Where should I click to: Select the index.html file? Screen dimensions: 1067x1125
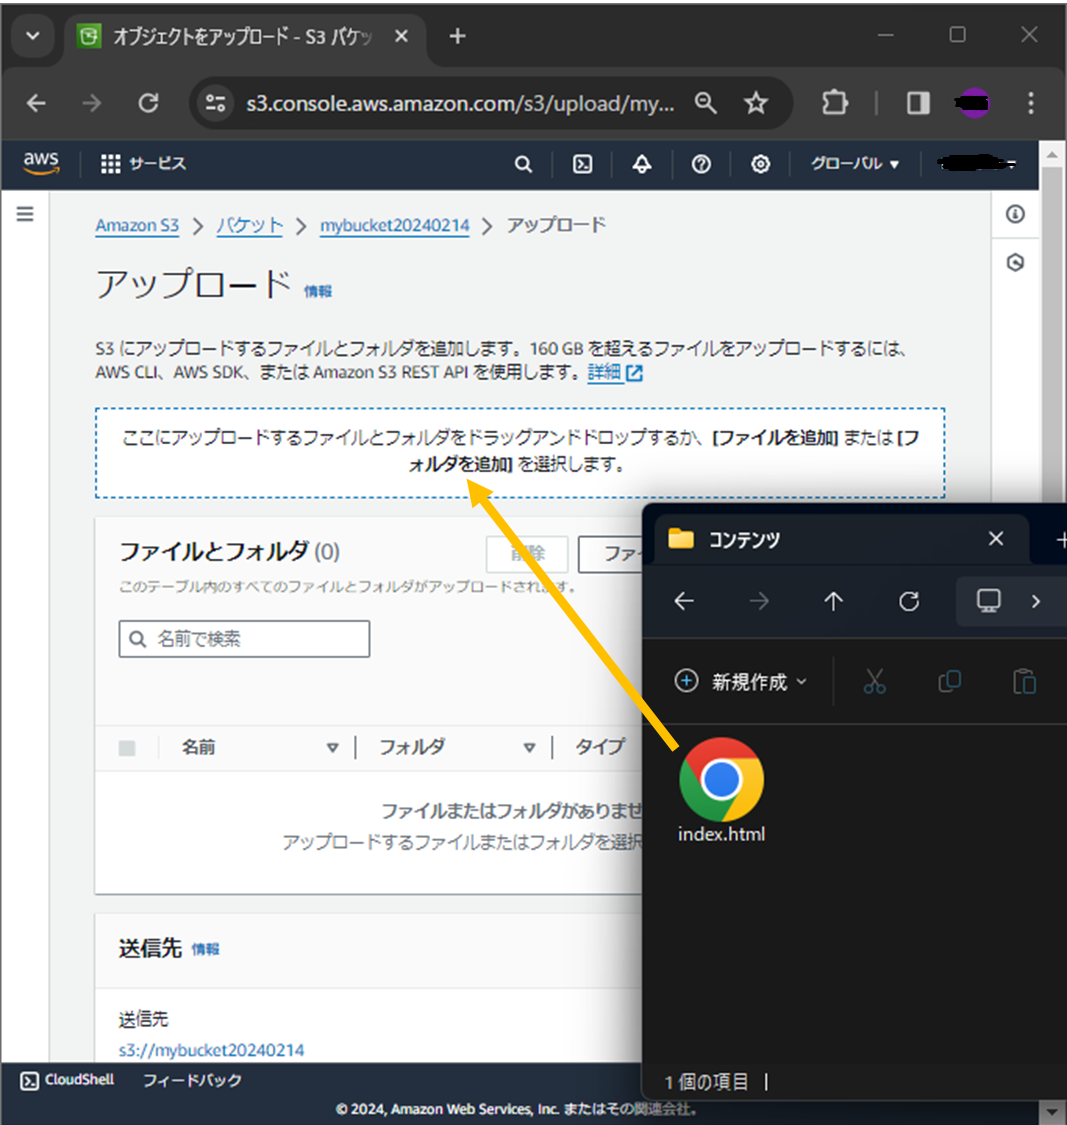pos(721,791)
